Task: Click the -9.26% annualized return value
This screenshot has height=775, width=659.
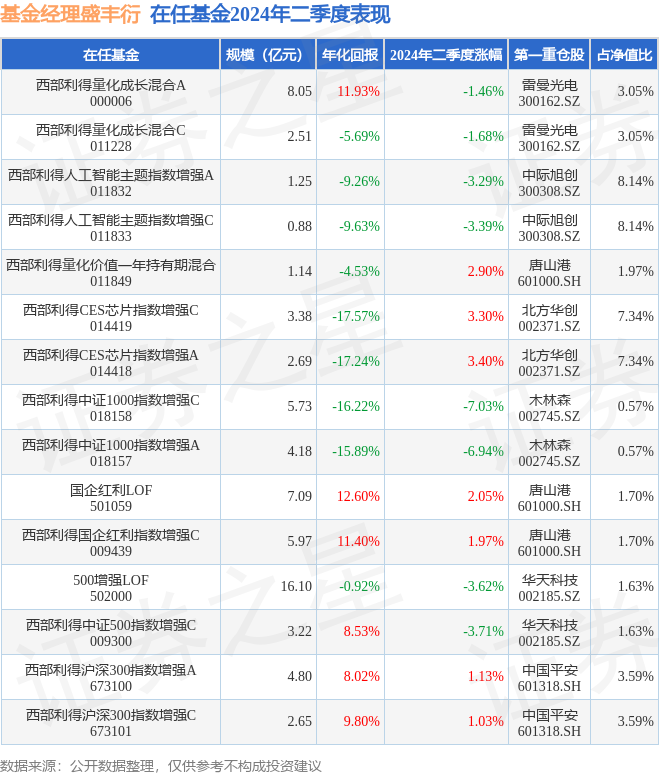Action: 359,181
